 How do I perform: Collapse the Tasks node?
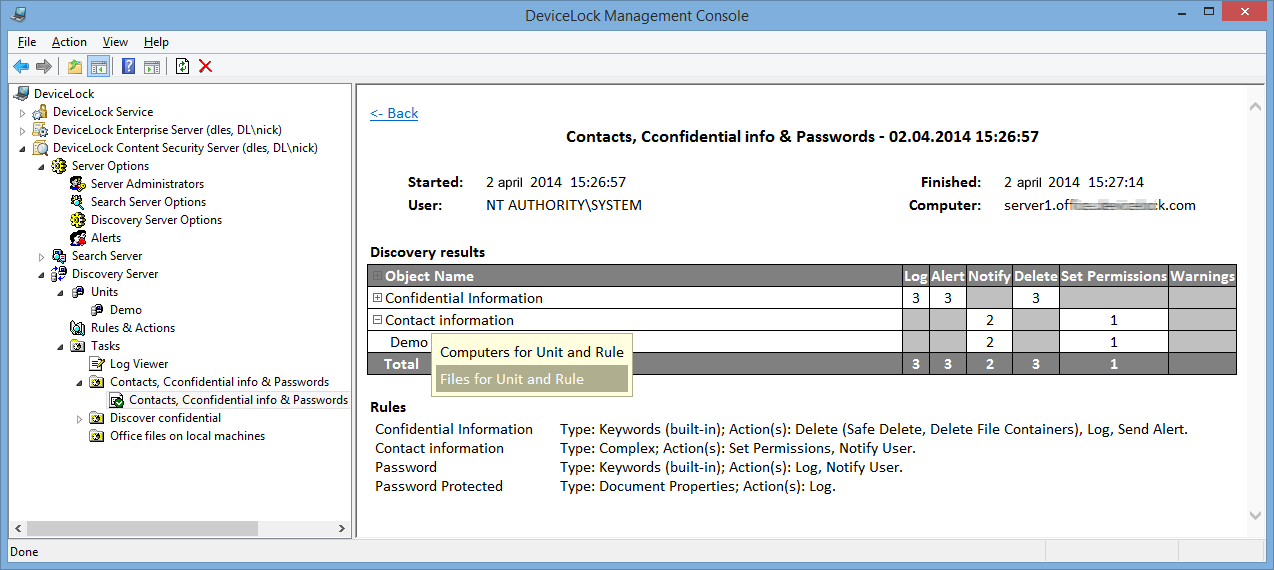click(x=61, y=347)
